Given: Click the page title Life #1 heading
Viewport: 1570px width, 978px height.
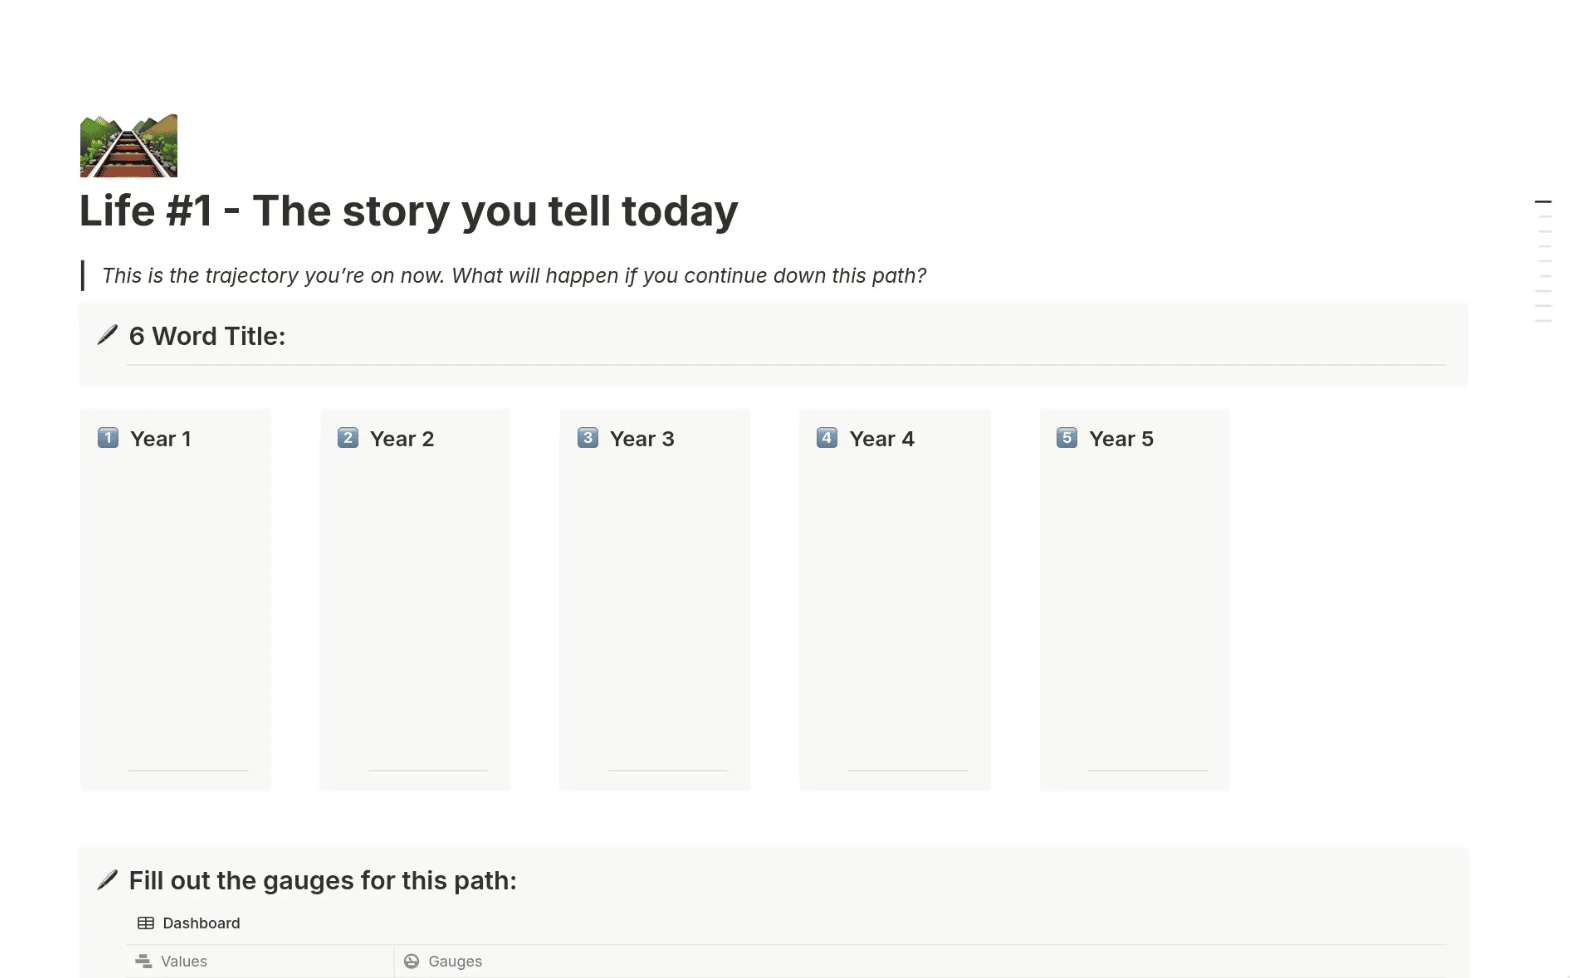Looking at the screenshot, I should point(408,211).
